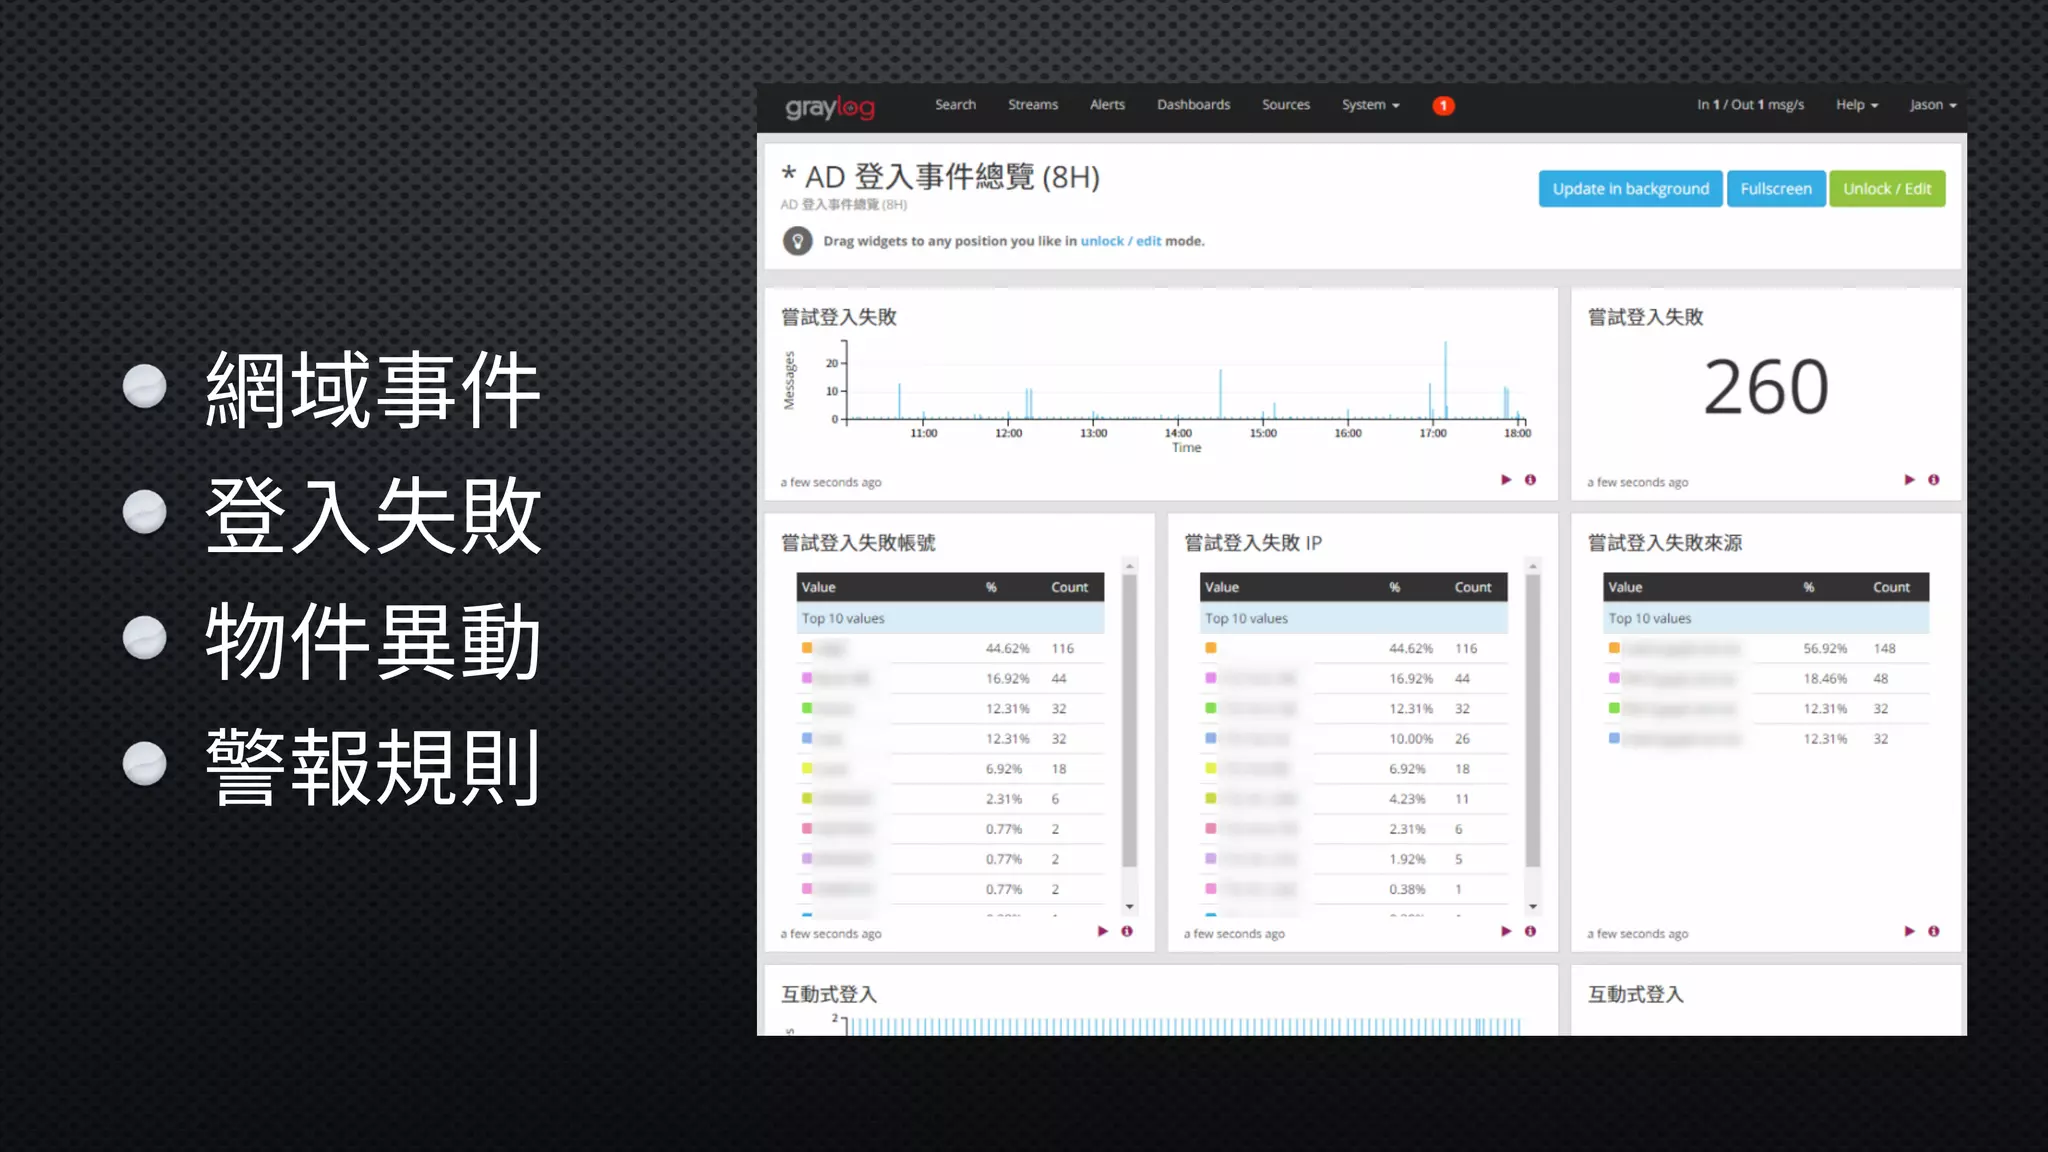Click orange swatch in 嘗試登入失敗帳號 first row
The image size is (2048, 1152).
tap(807, 648)
